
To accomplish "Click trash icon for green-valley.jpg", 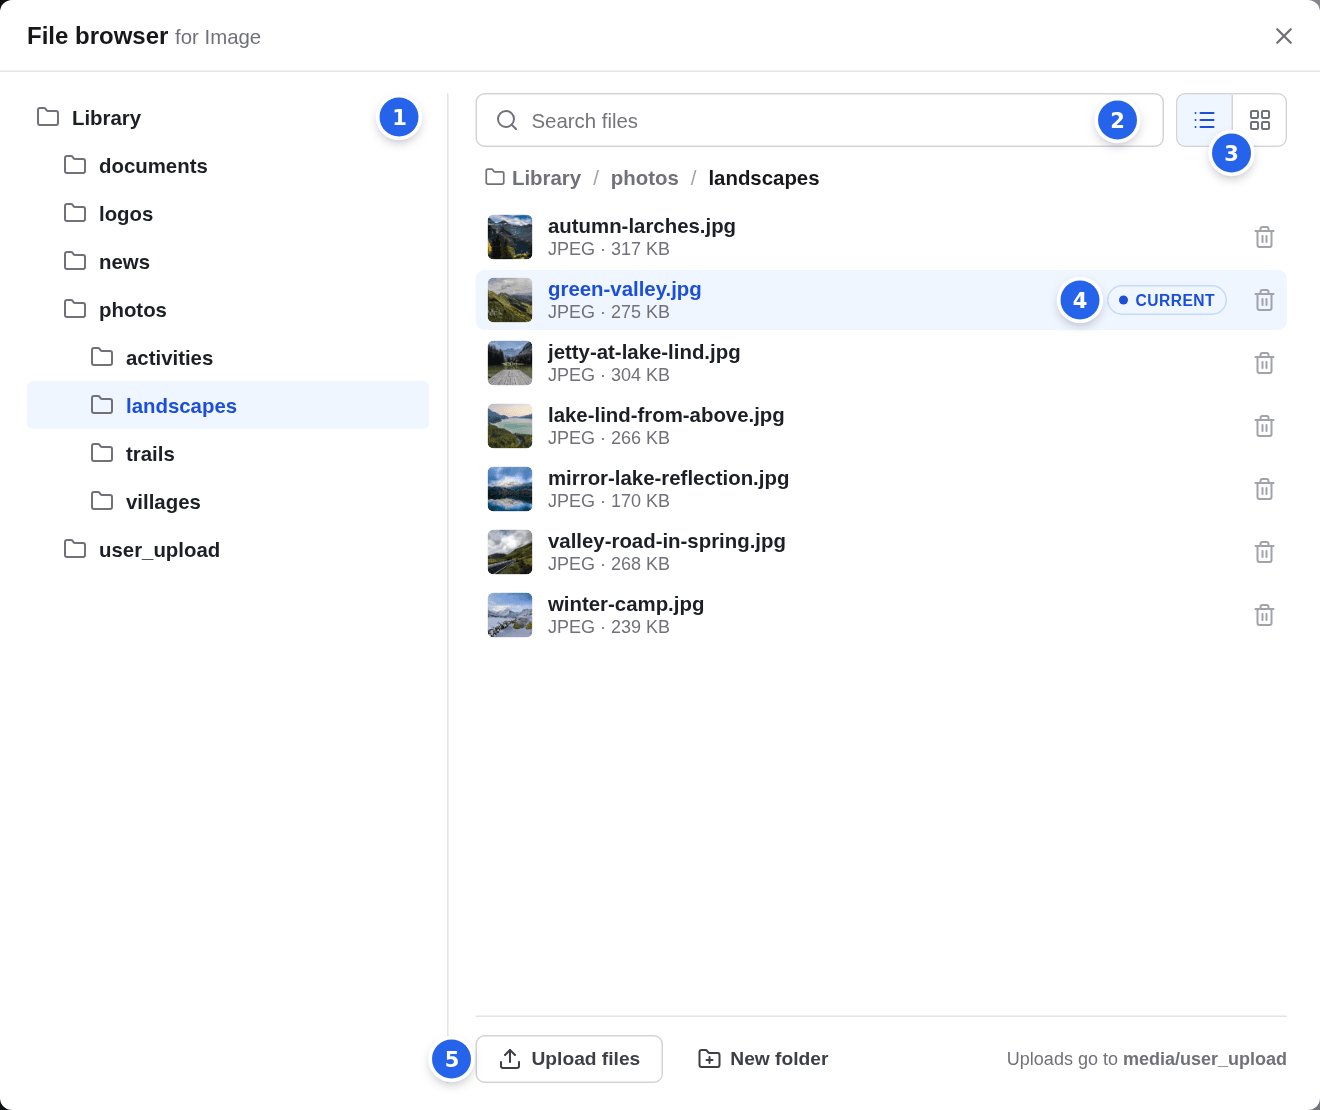I will coord(1264,300).
